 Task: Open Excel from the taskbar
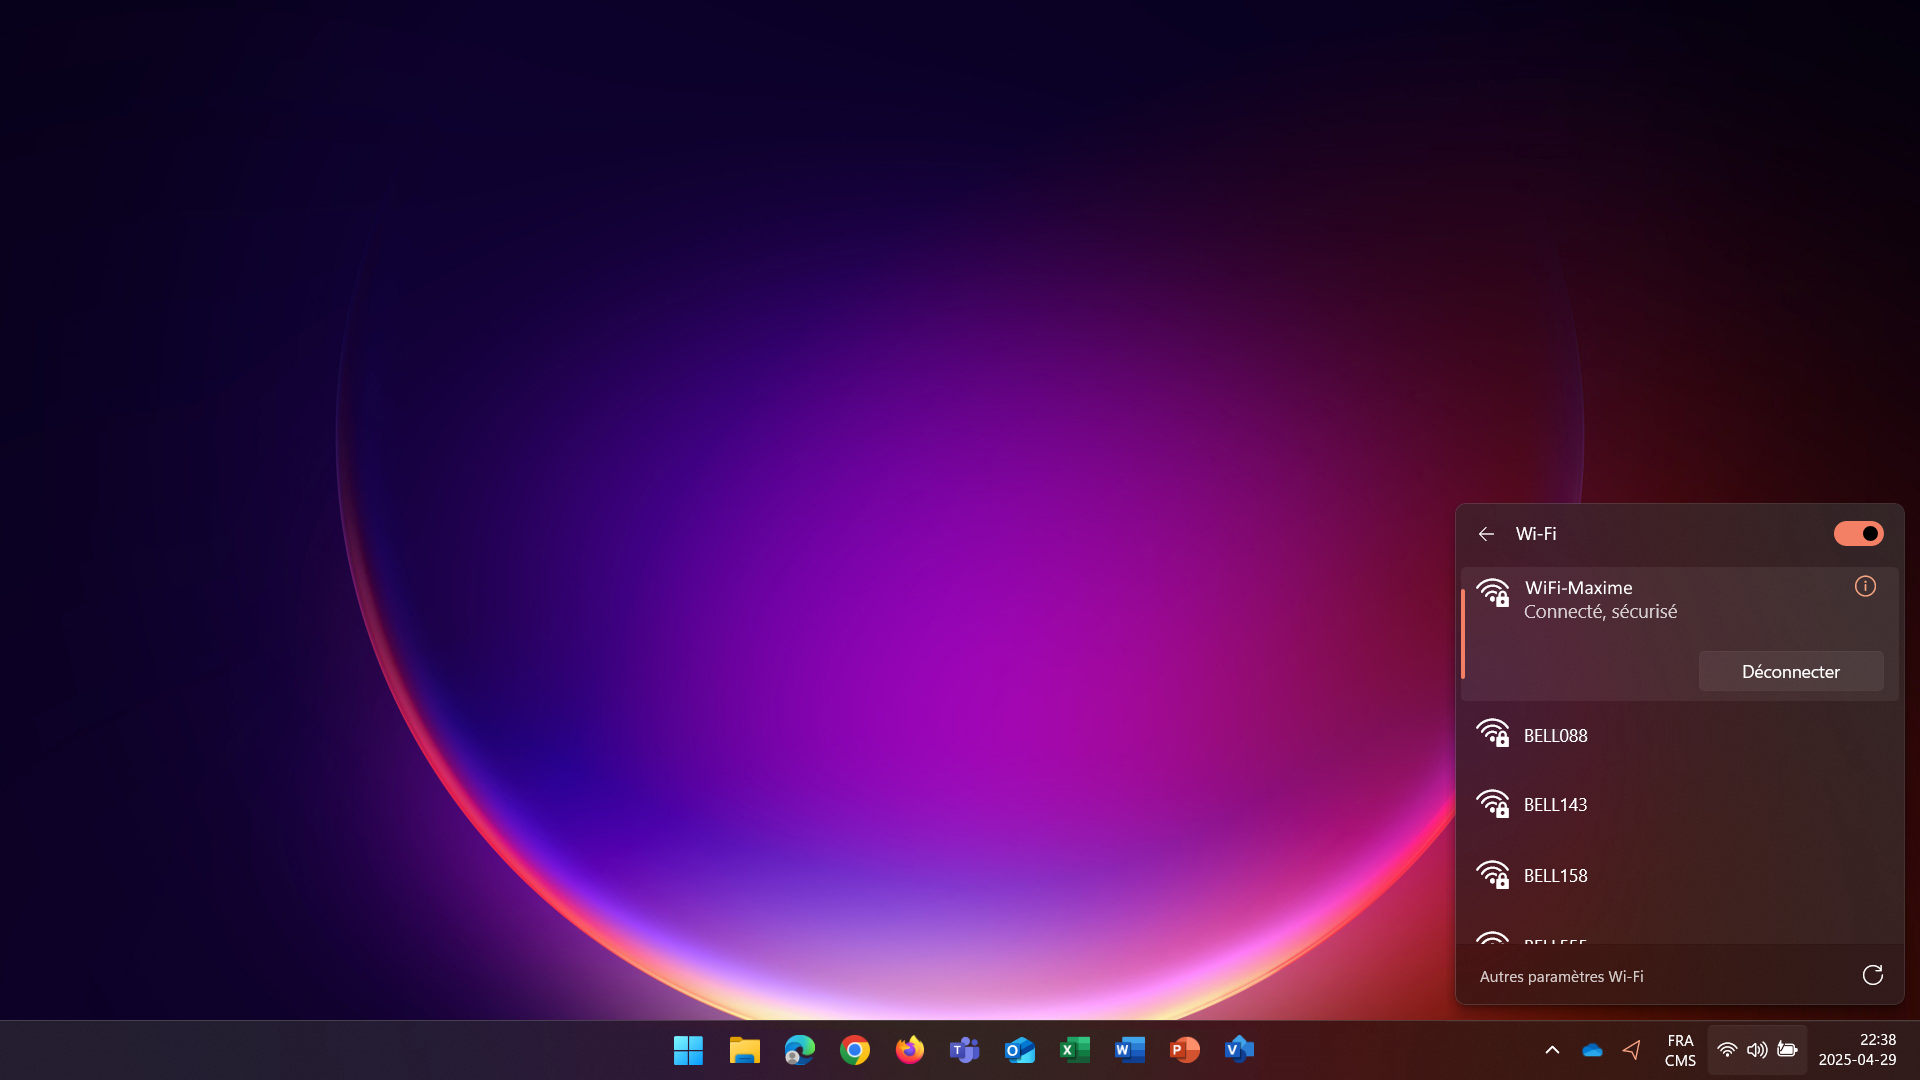[x=1074, y=1050]
